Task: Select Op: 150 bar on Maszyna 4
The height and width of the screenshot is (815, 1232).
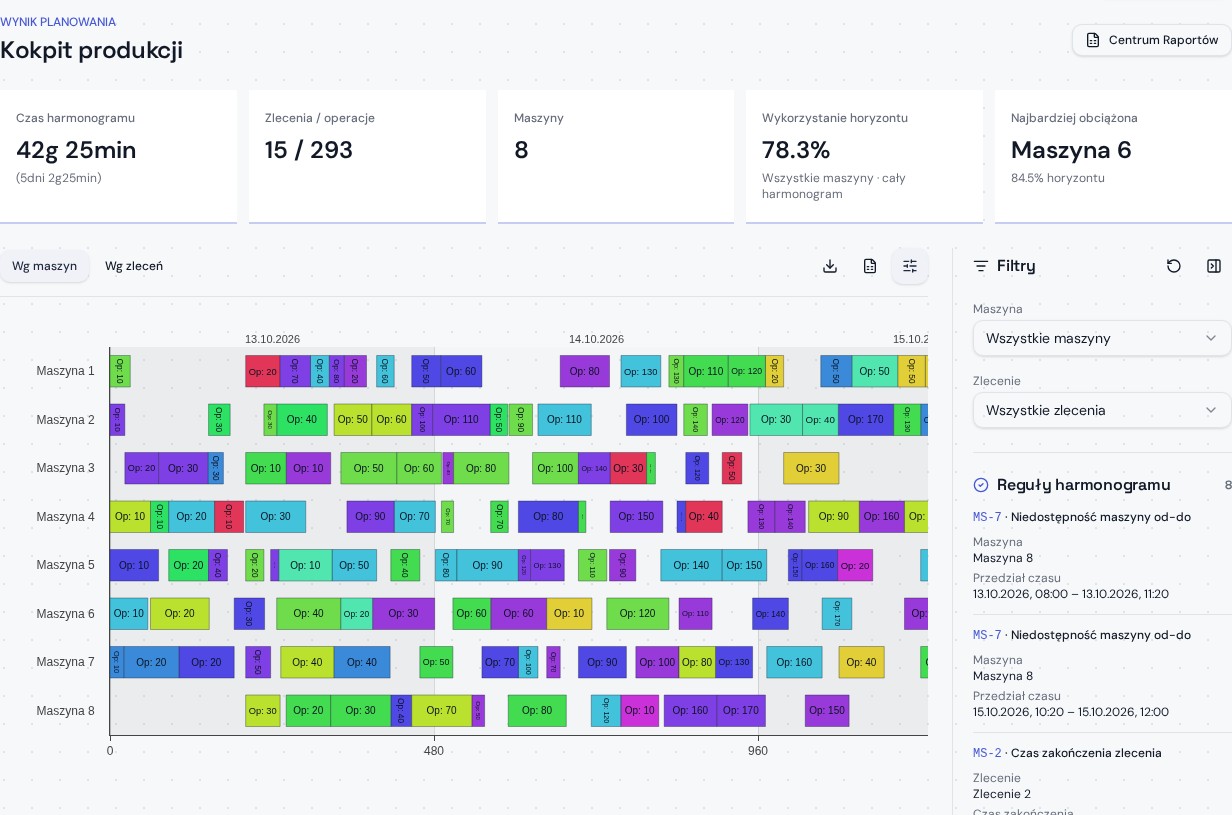Action: pos(636,517)
